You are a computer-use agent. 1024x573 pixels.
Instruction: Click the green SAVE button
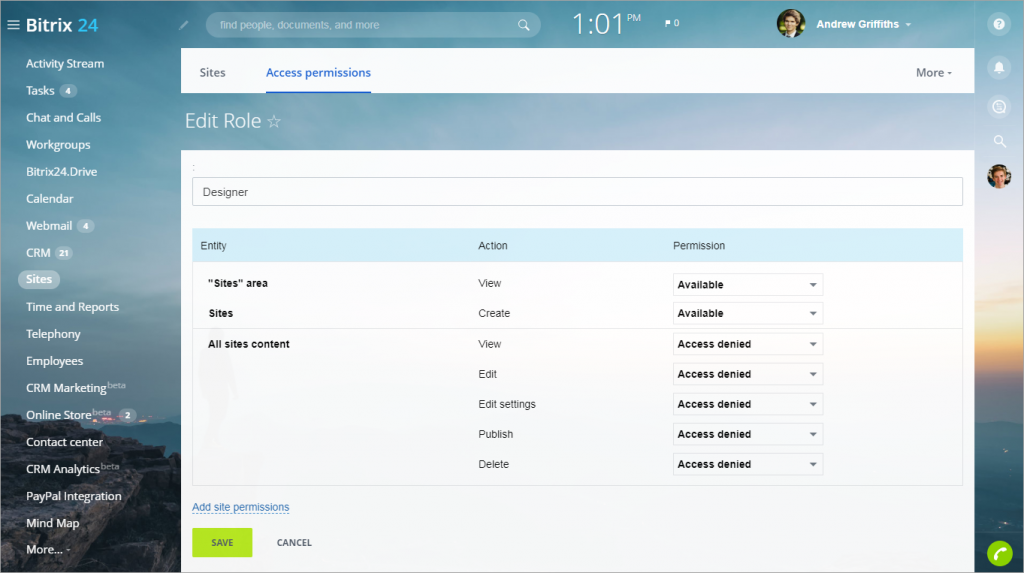click(222, 542)
